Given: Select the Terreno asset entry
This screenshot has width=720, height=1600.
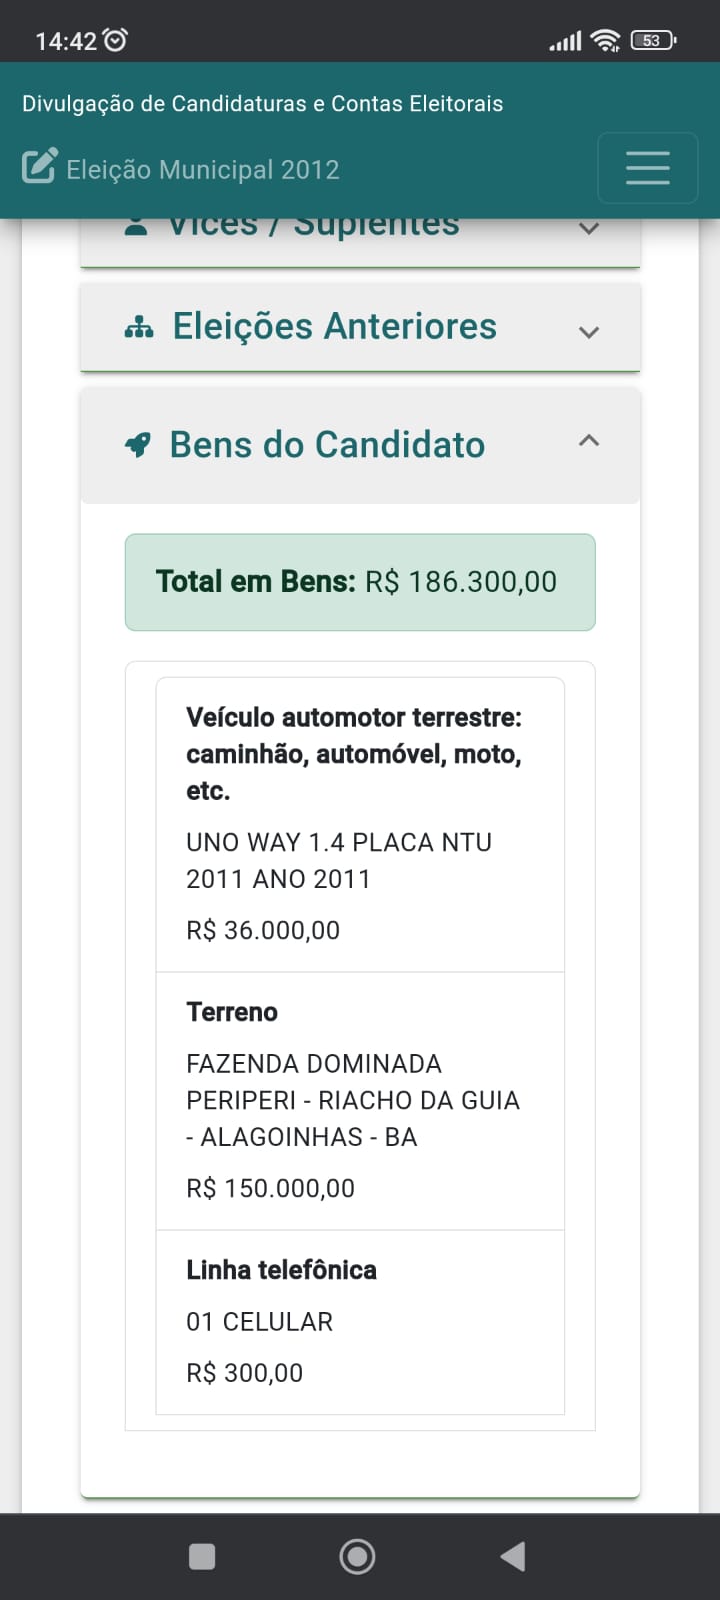Looking at the screenshot, I should [x=360, y=1100].
